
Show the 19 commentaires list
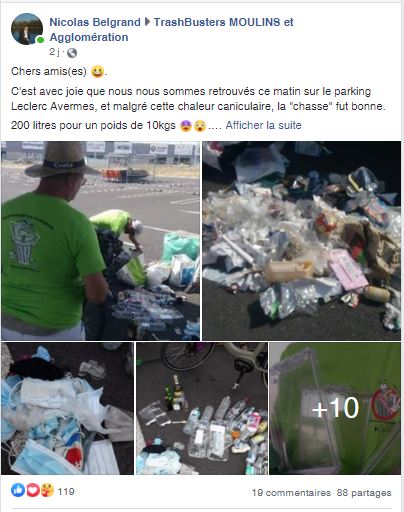tap(291, 493)
